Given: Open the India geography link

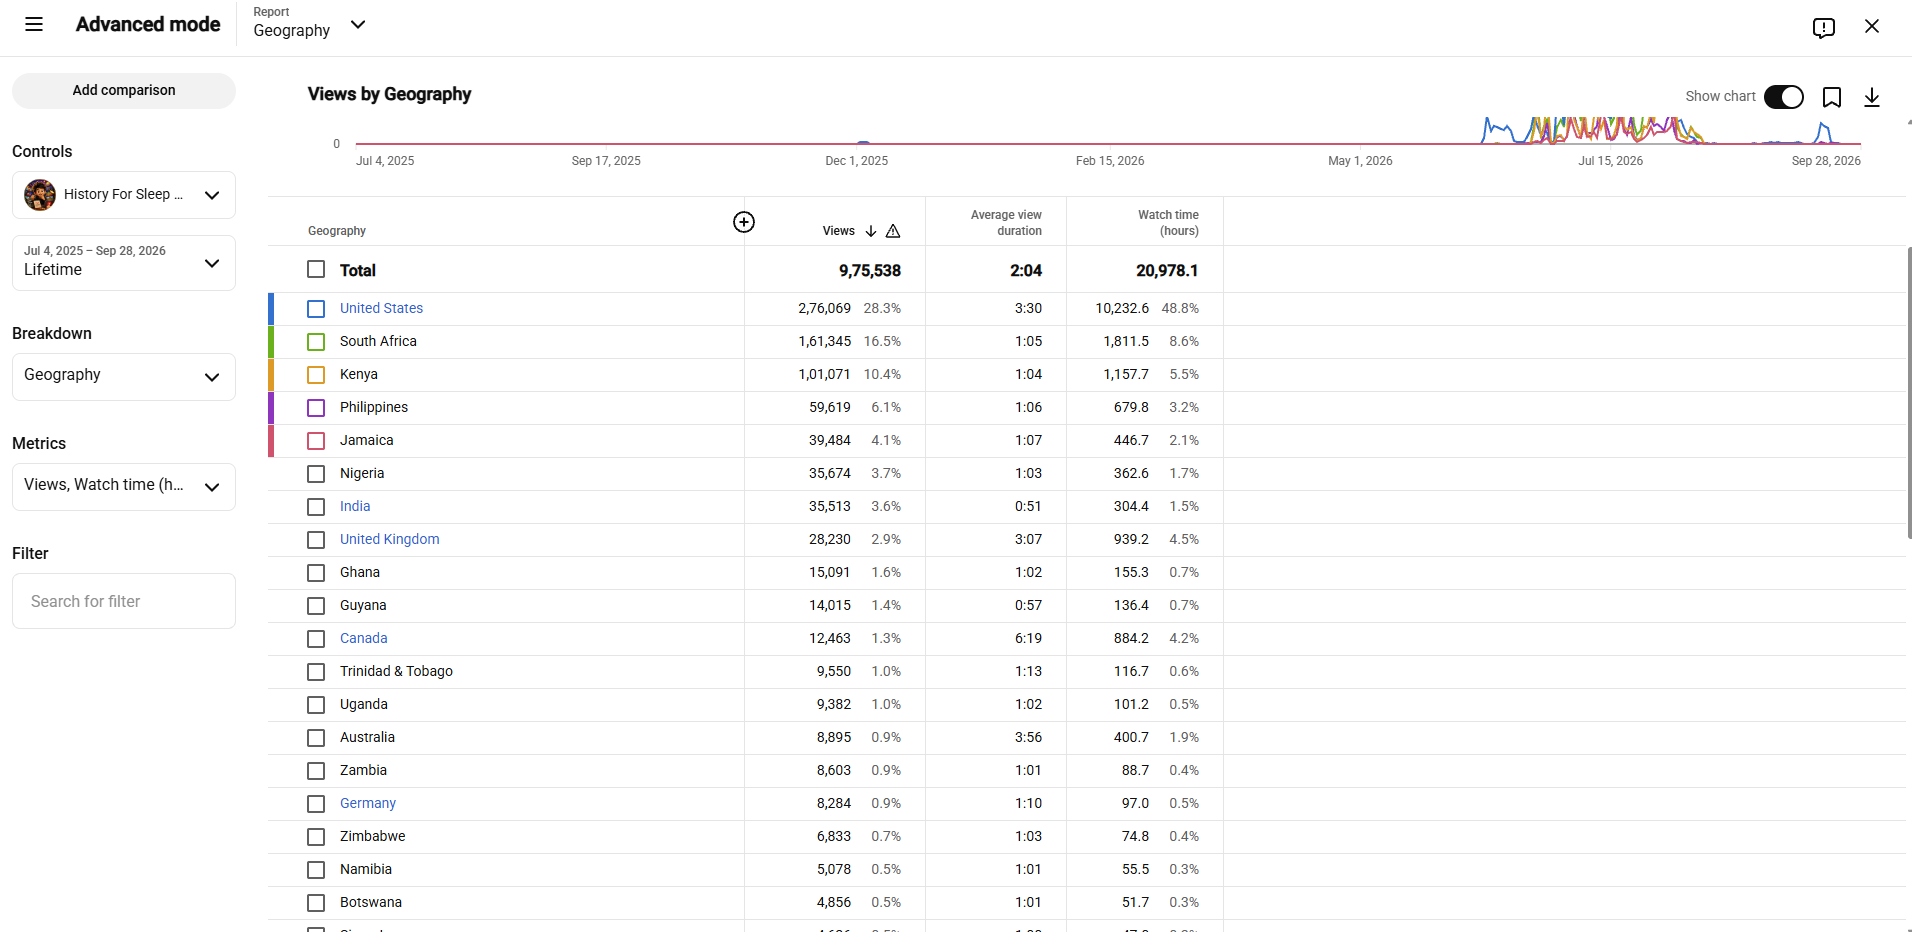Looking at the screenshot, I should coord(355,506).
